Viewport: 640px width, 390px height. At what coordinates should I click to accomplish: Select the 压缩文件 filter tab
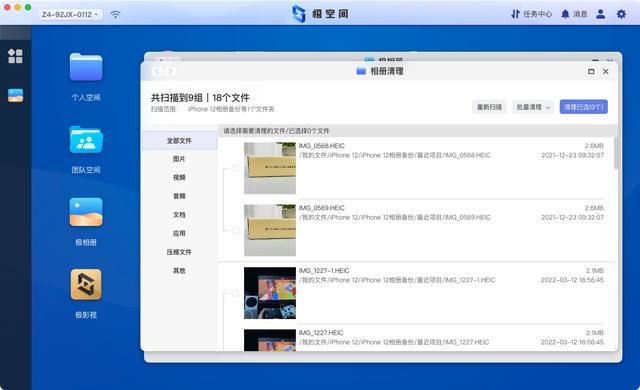click(x=179, y=252)
